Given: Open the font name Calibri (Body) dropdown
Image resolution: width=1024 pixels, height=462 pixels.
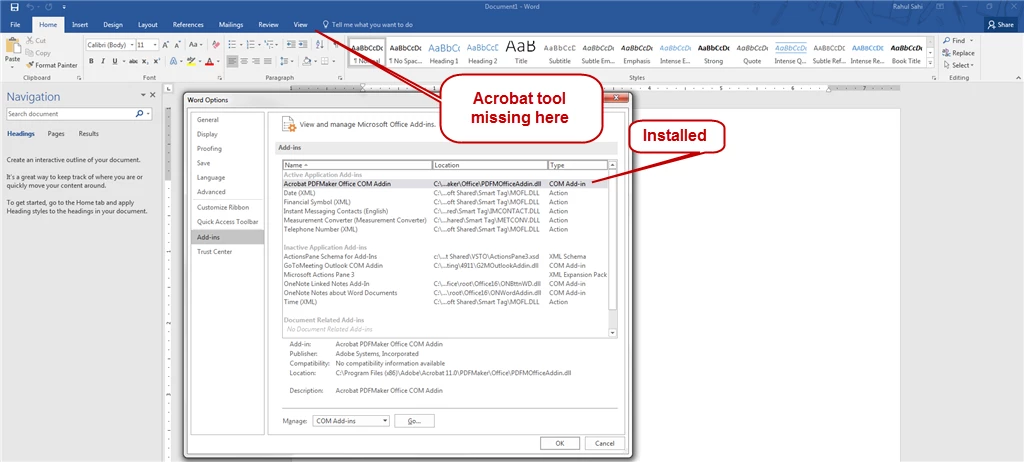Looking at the screenshot, I should point(132,45).
